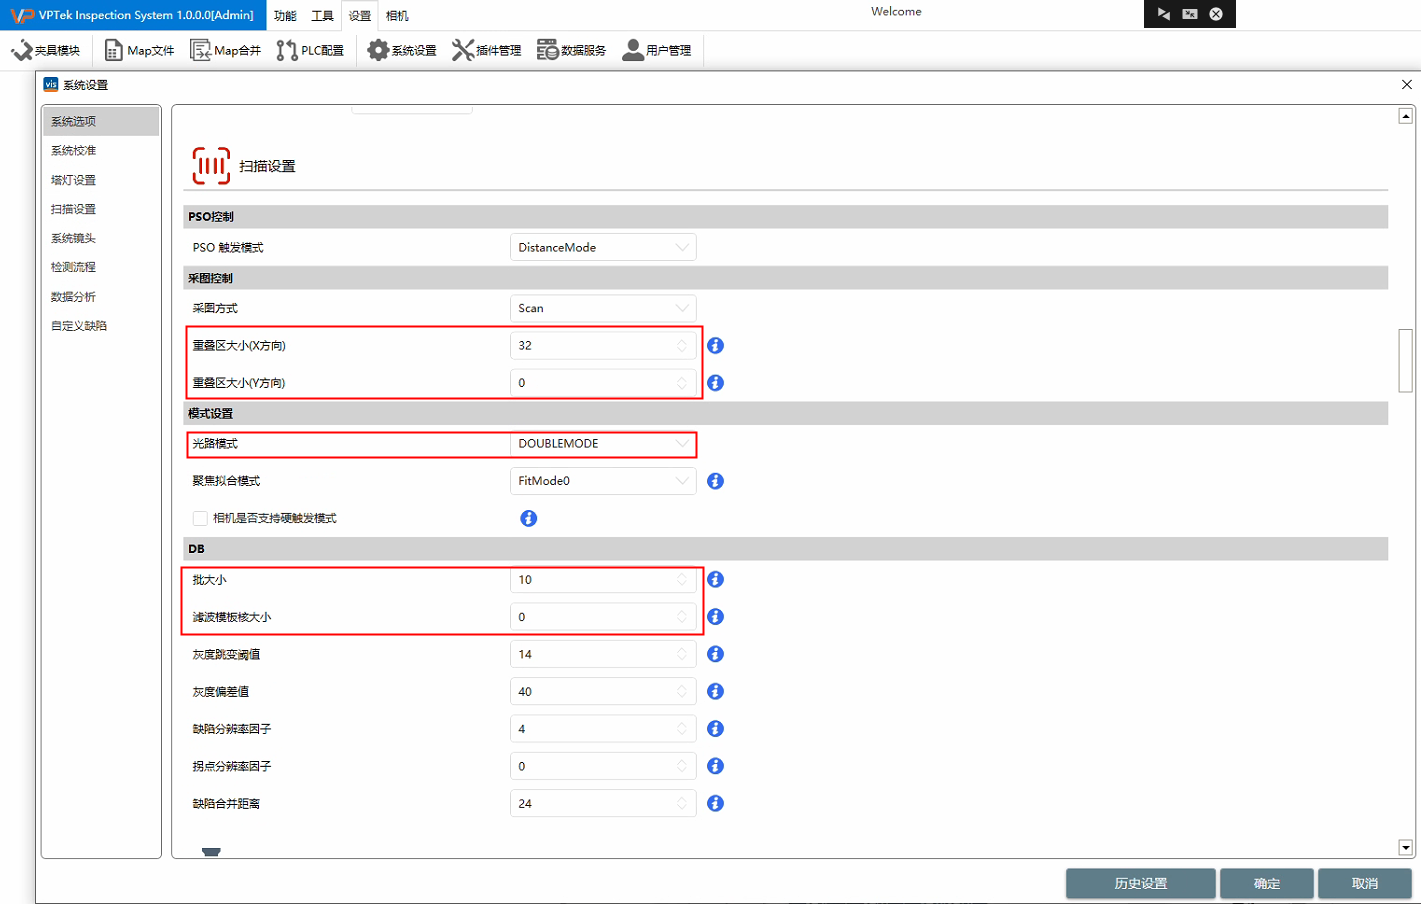
Task: Expand the 聚焦拟合模式 FitMode0 dropdown
Action: point(602,481)
